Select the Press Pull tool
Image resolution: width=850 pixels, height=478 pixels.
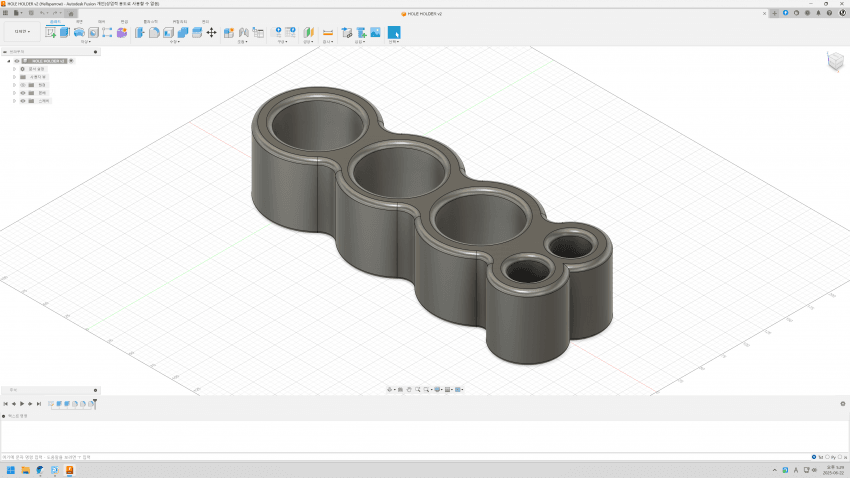pos(140,33)
